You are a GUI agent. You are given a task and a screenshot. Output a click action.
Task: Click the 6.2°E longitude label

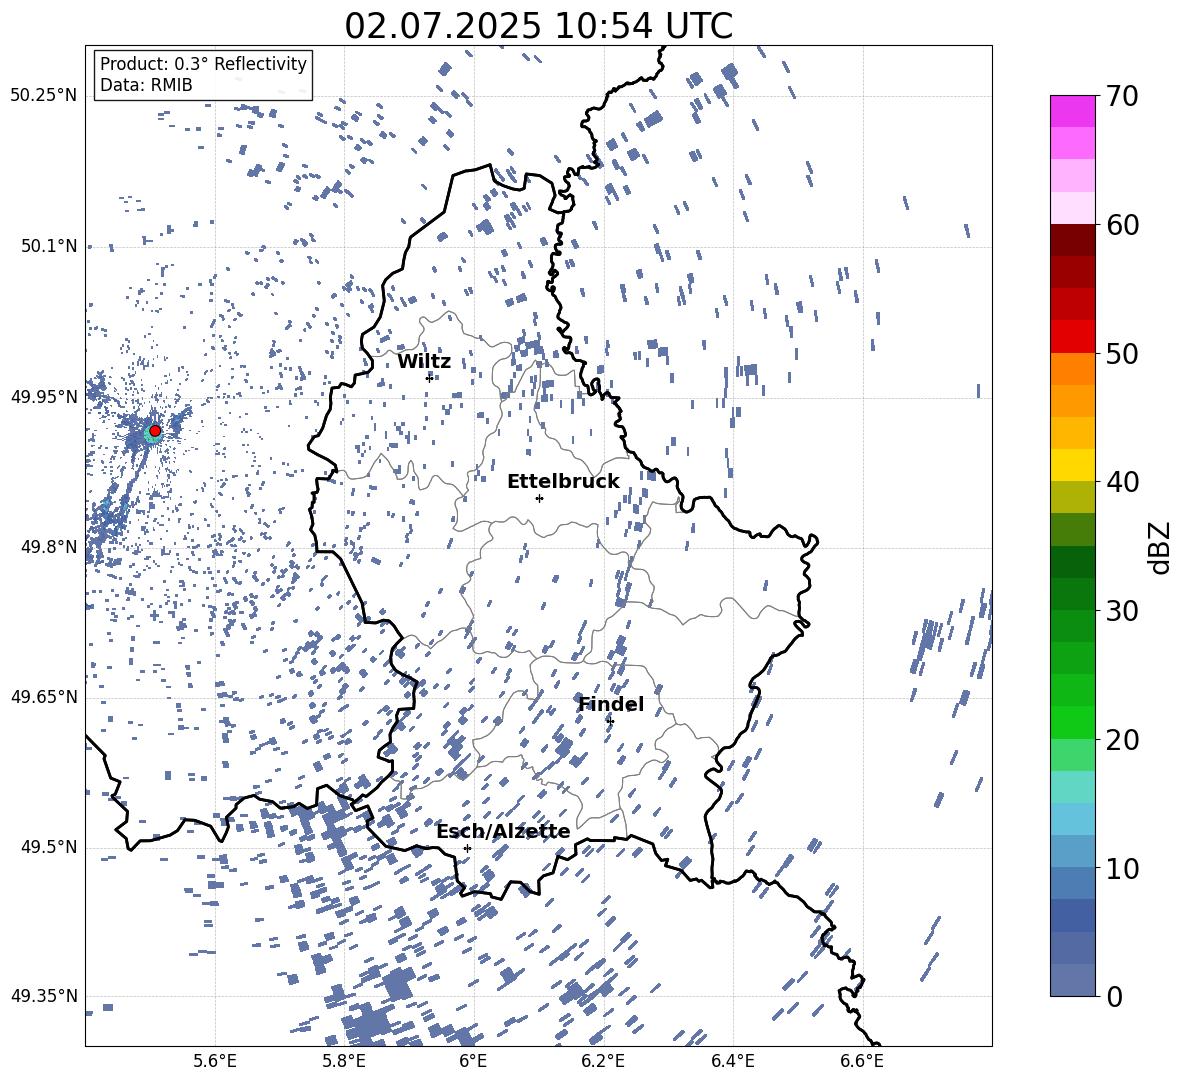coord(603,1061)
